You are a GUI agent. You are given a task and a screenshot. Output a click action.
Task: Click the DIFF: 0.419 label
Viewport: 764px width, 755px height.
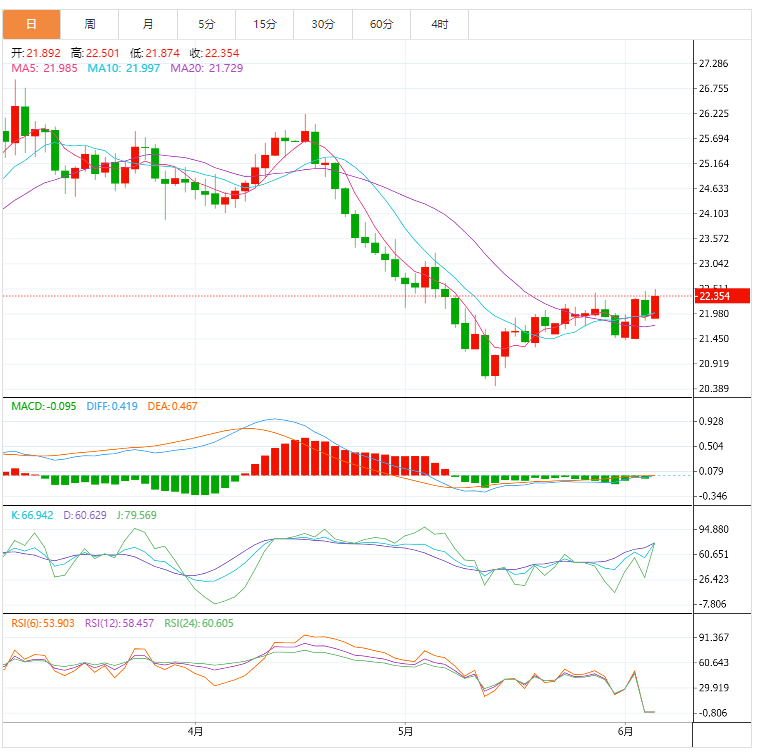pos(112,406)
